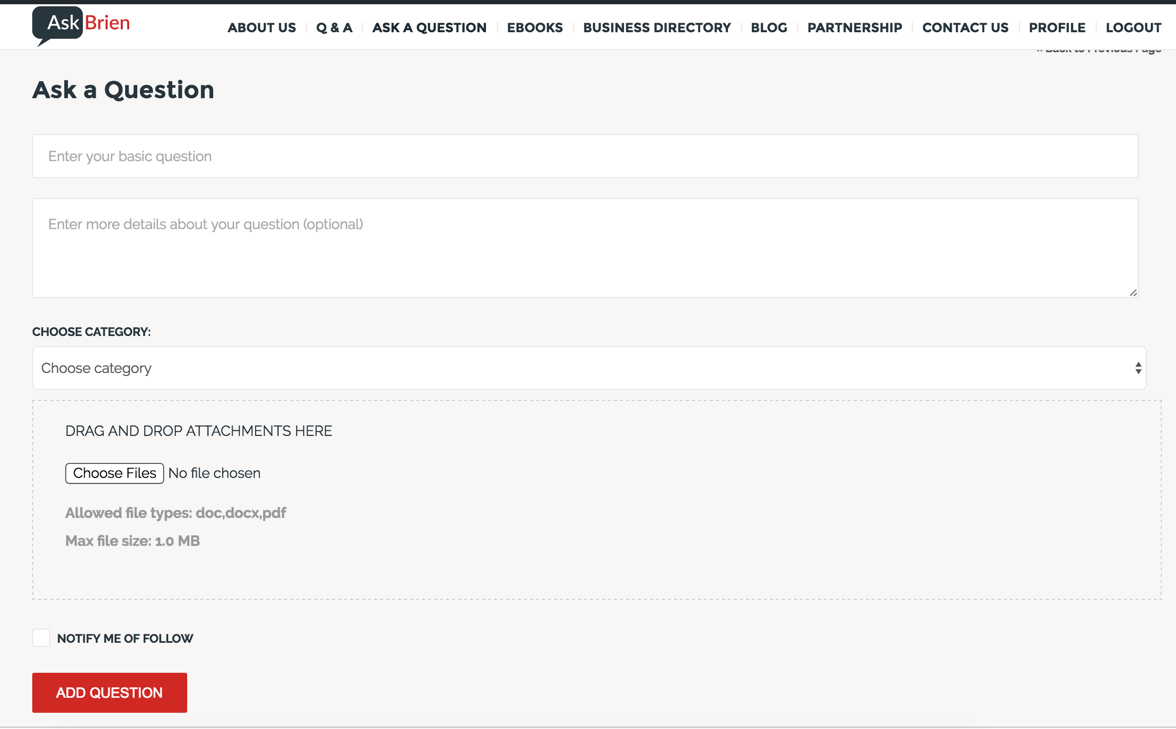The width and height of the screenshot is (1176, 729).
Task: Click Logout in the top navigation
Action: 1132,28
